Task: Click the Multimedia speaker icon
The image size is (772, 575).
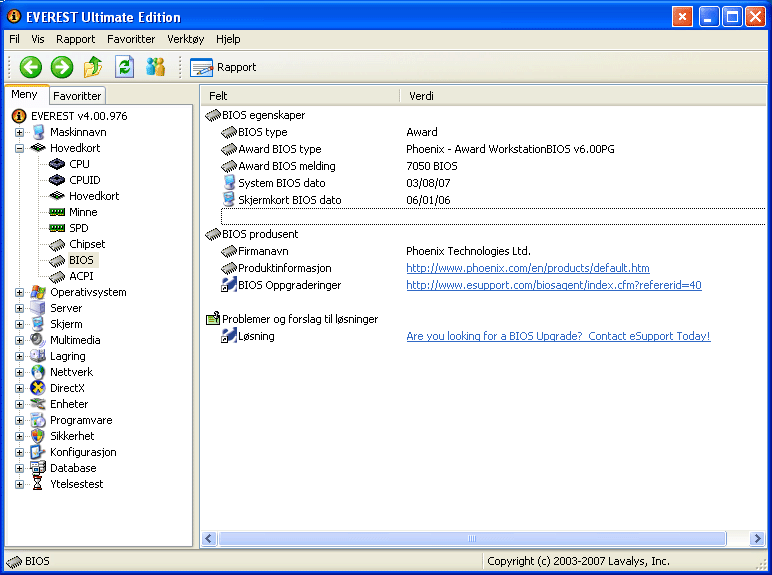Action: 38,340
